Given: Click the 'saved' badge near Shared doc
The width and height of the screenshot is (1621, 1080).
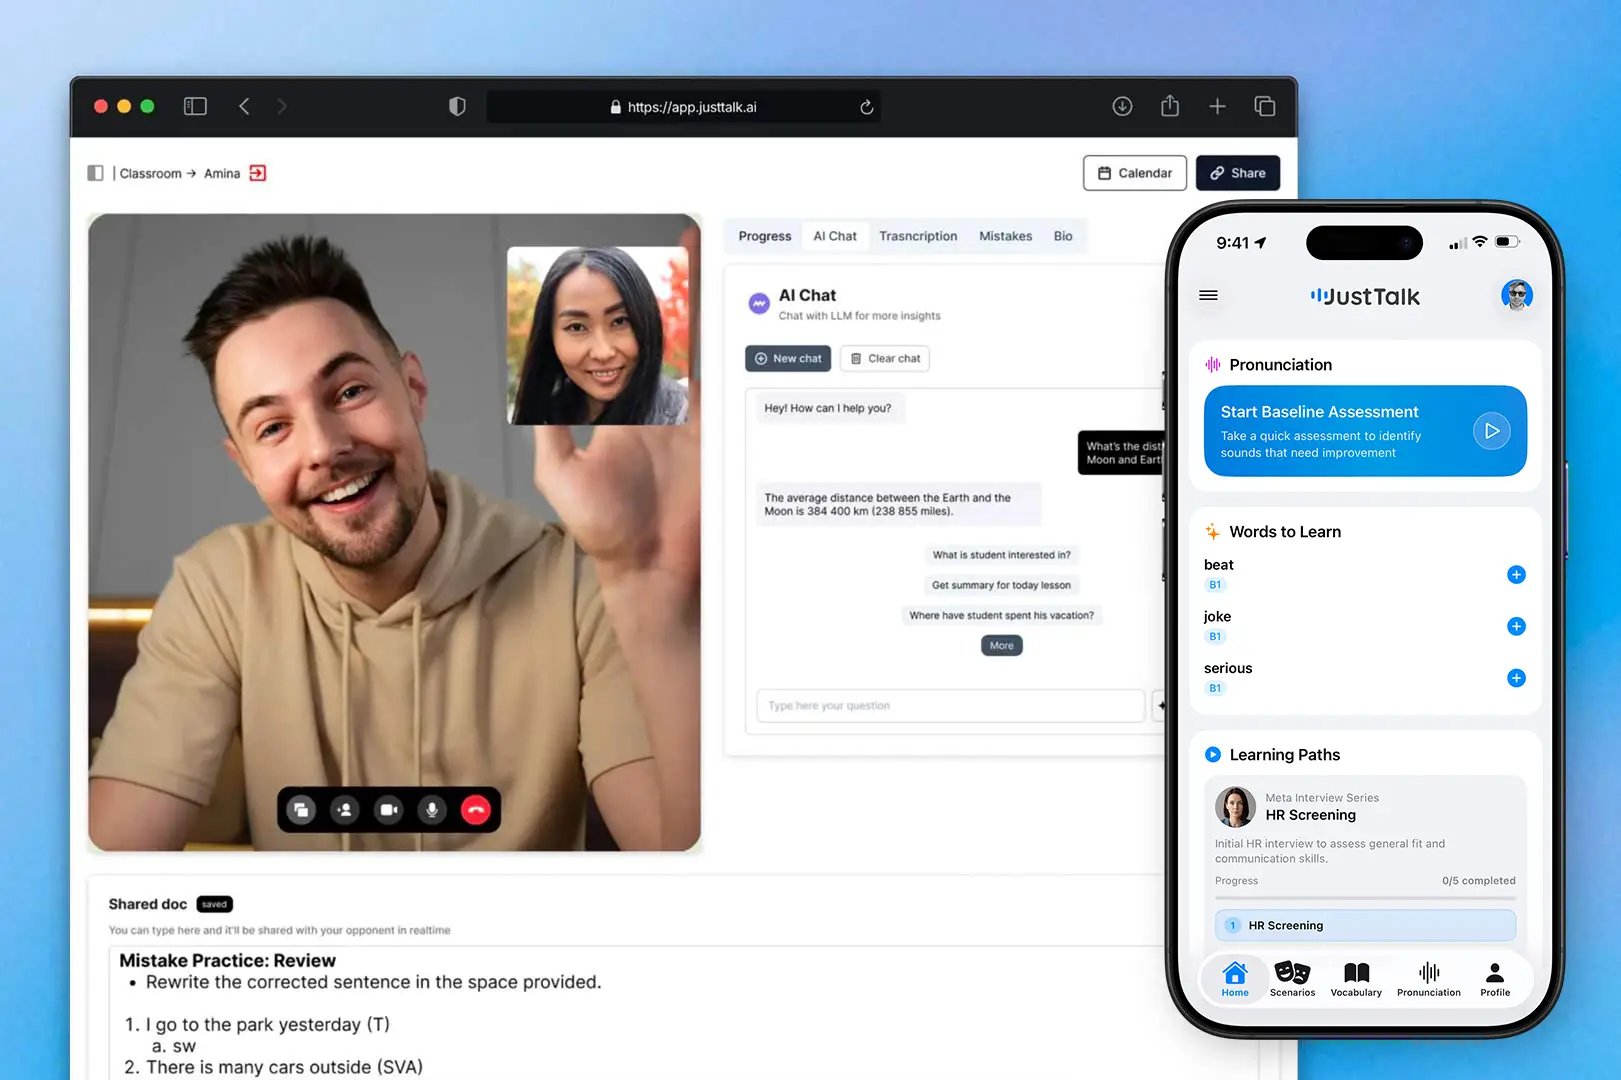Looking at the screenshot, I should tap(214, 904).
